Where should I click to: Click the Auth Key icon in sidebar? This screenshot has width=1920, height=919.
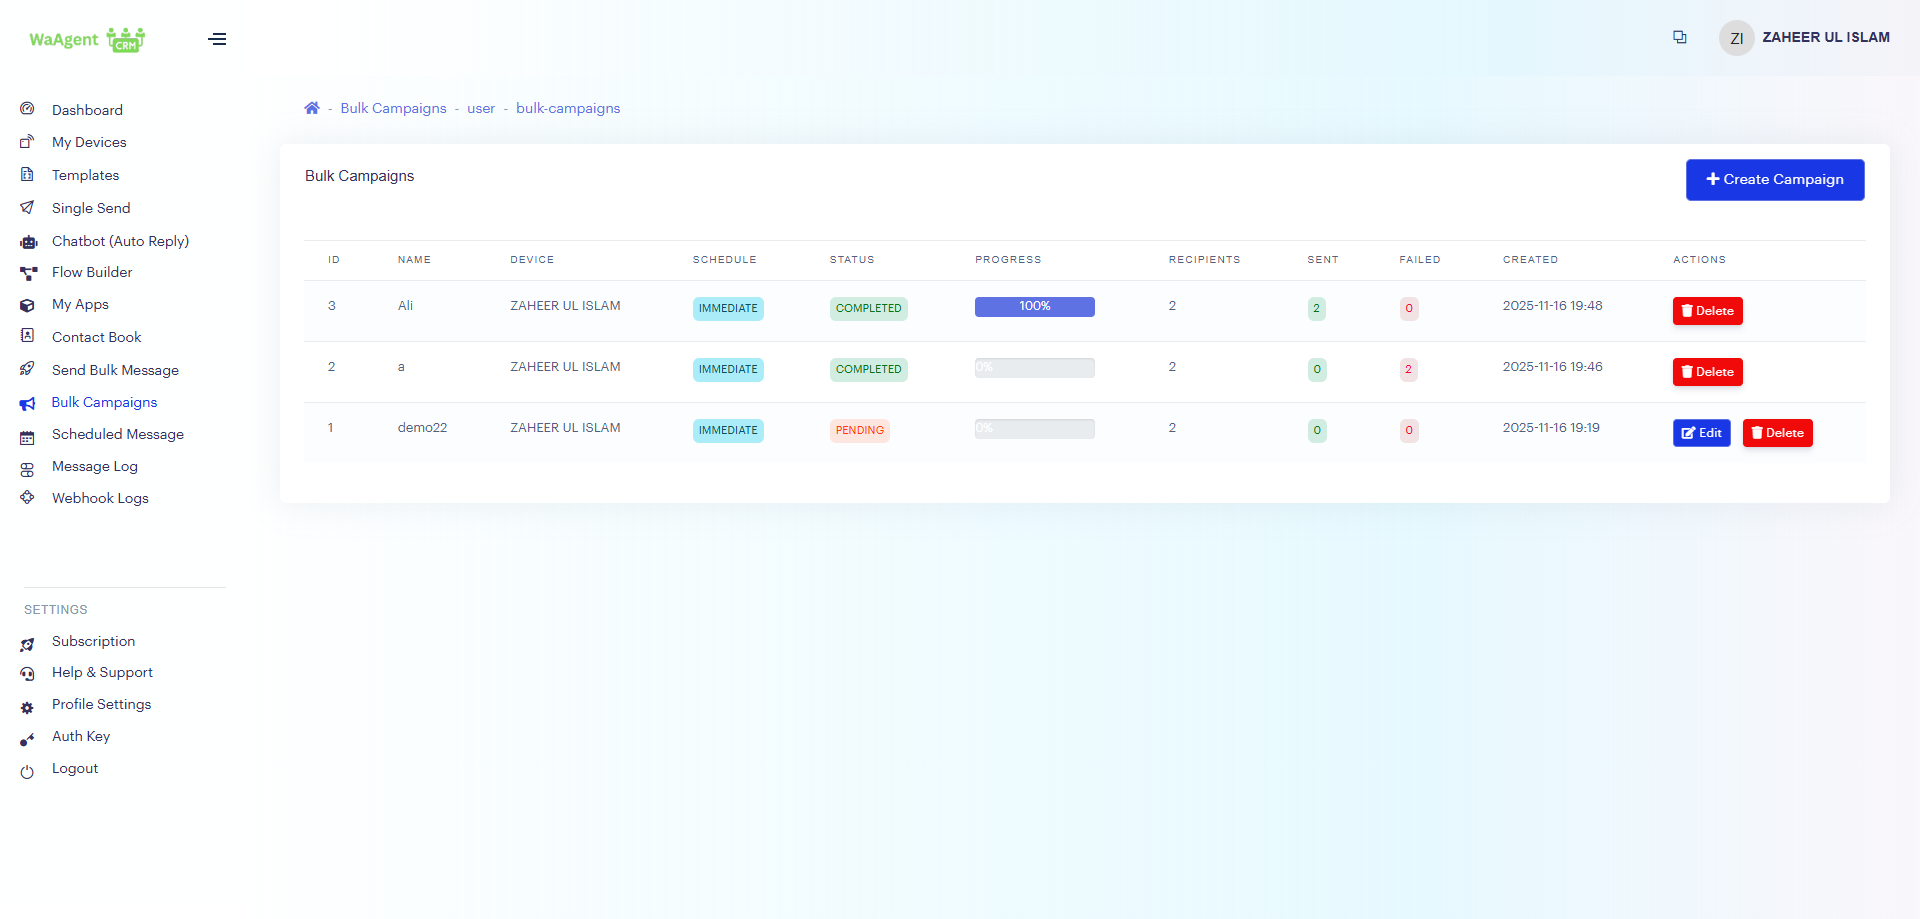(28, 739)
